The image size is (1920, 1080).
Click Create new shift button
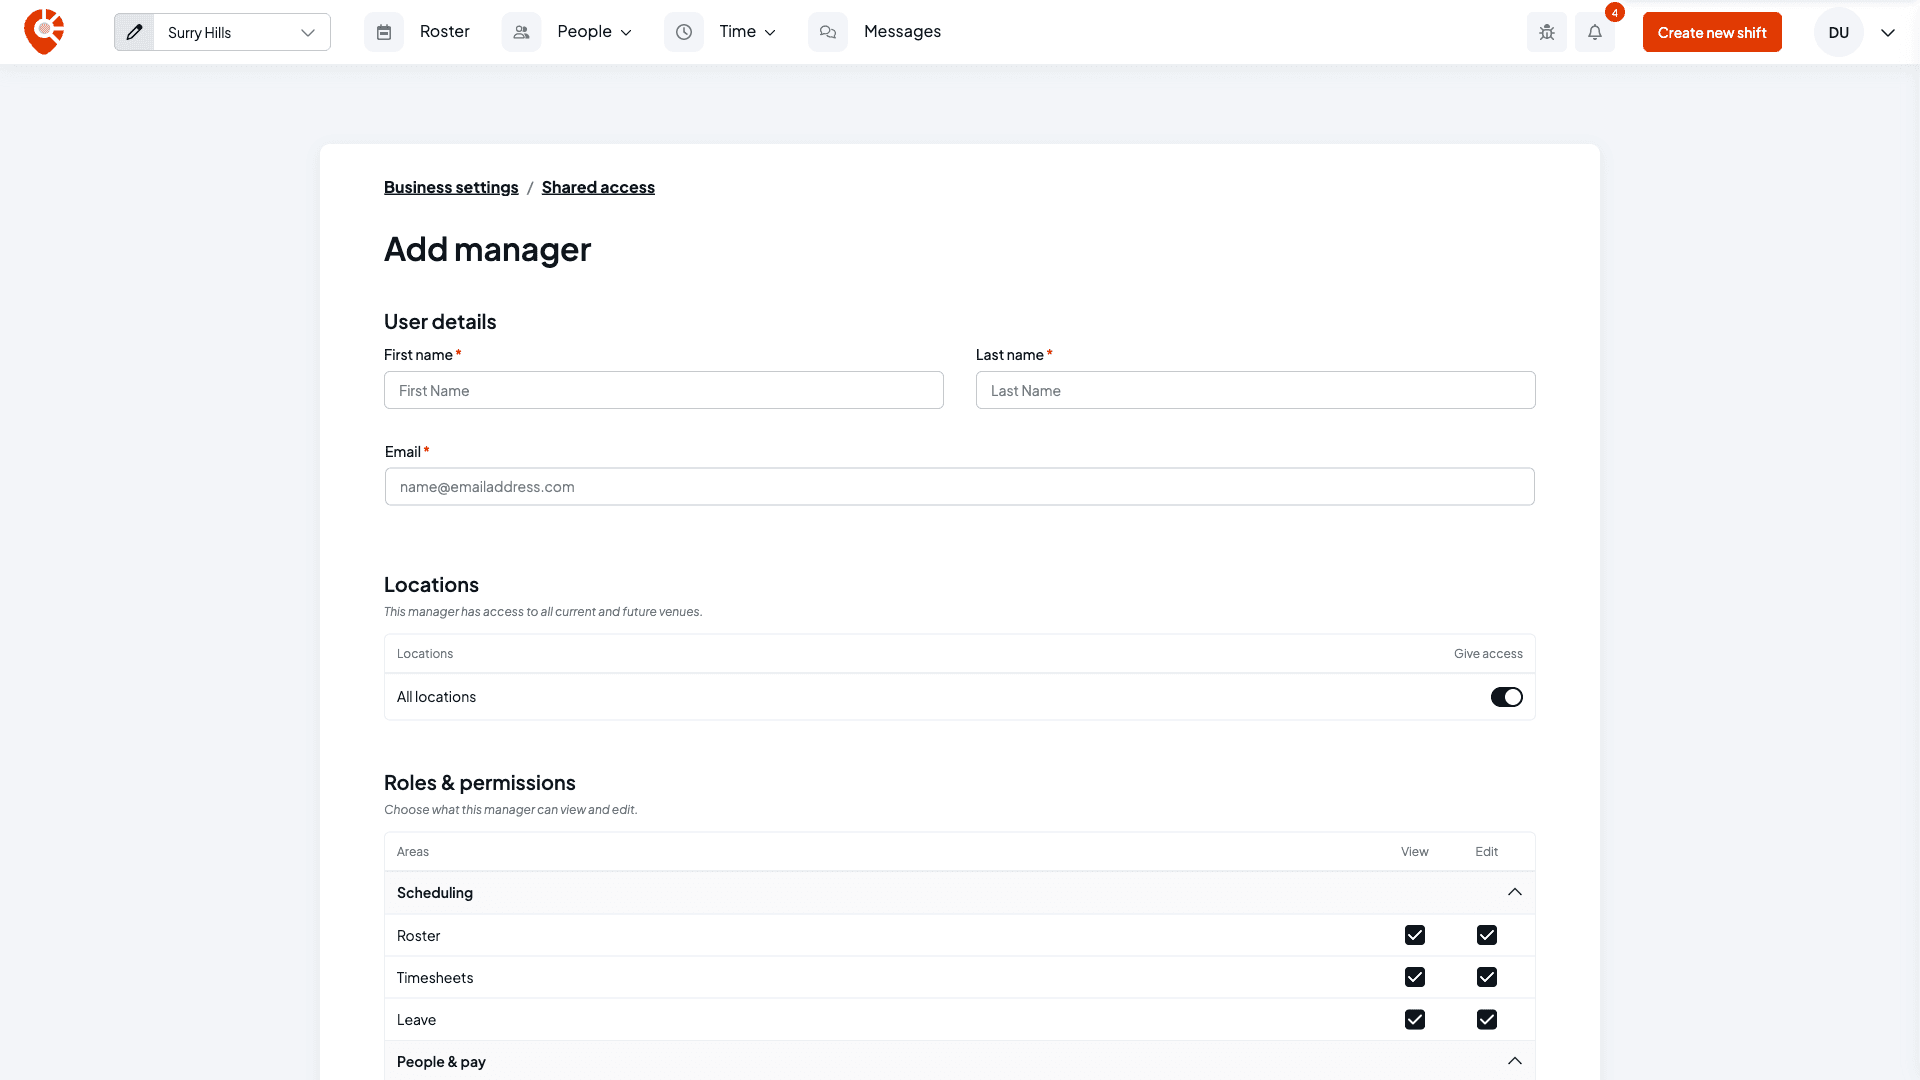coord(1712,32)
